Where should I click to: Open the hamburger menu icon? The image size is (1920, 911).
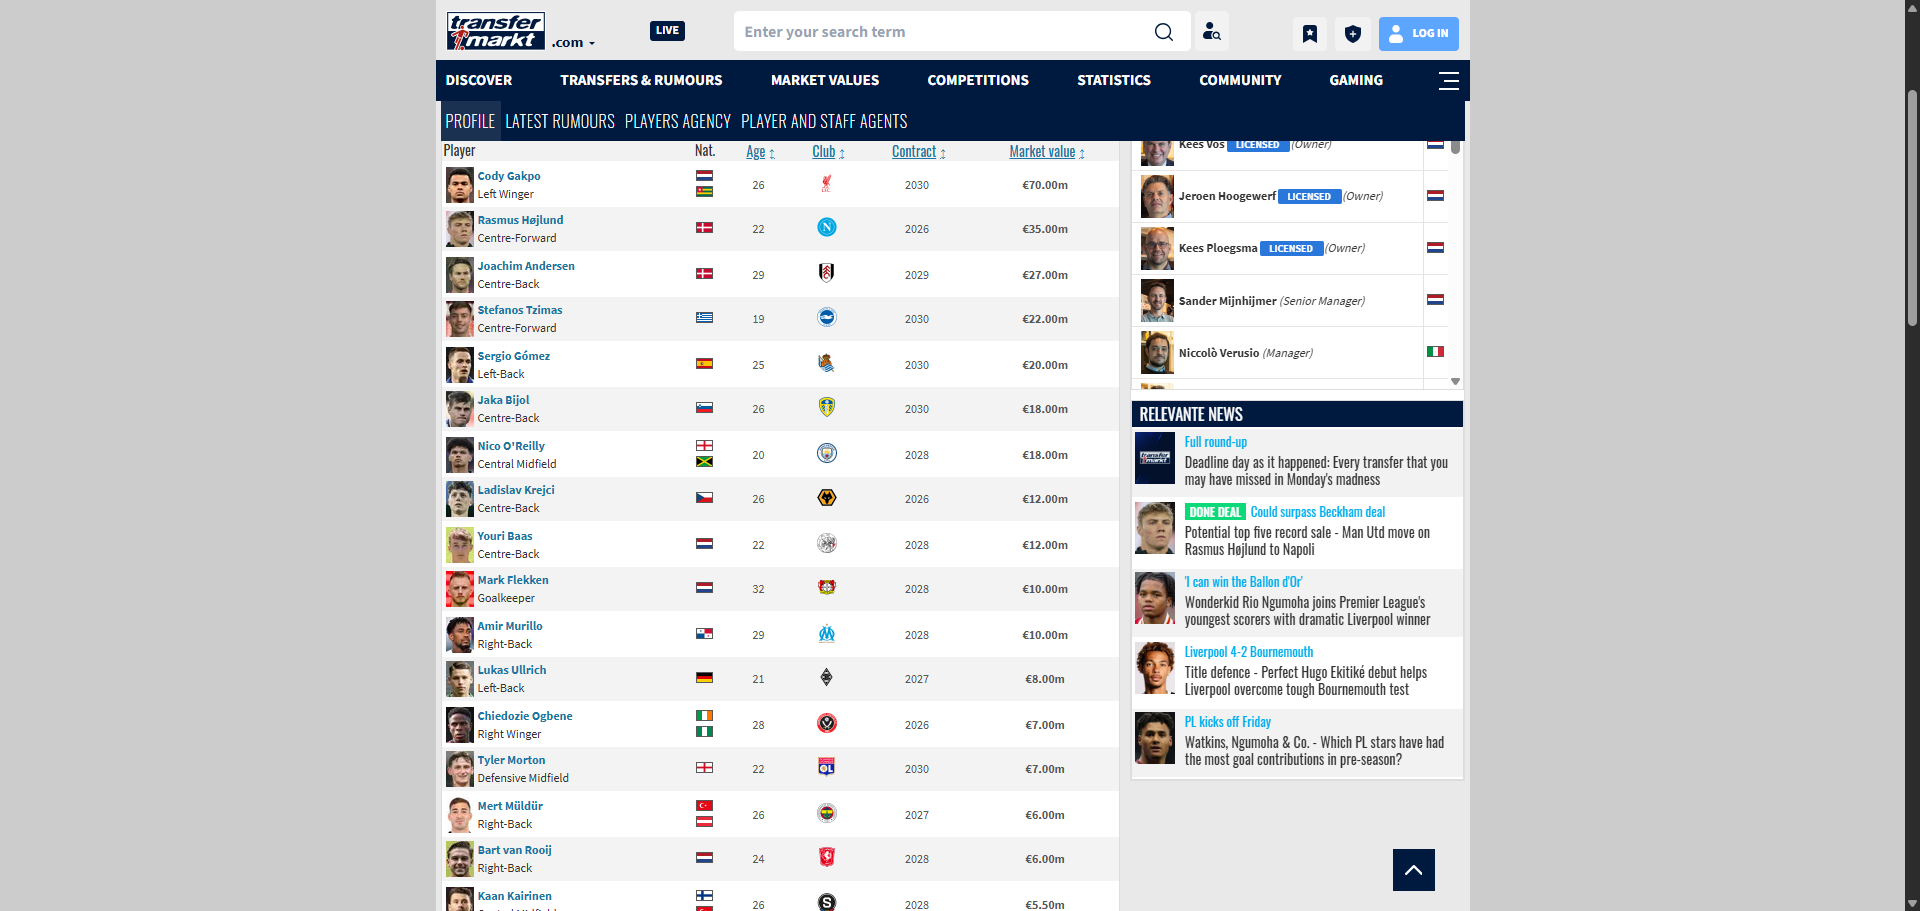click(x=1448, y=81)
